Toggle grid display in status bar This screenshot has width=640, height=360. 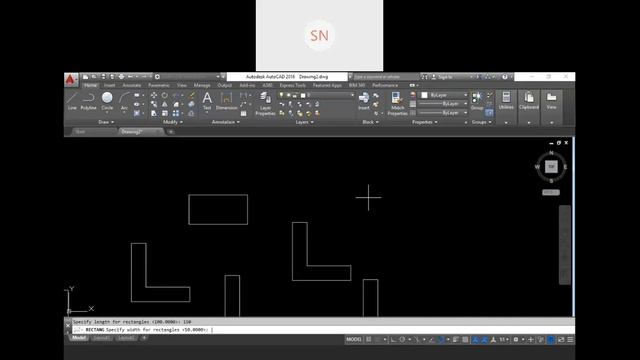click(369, 340)
